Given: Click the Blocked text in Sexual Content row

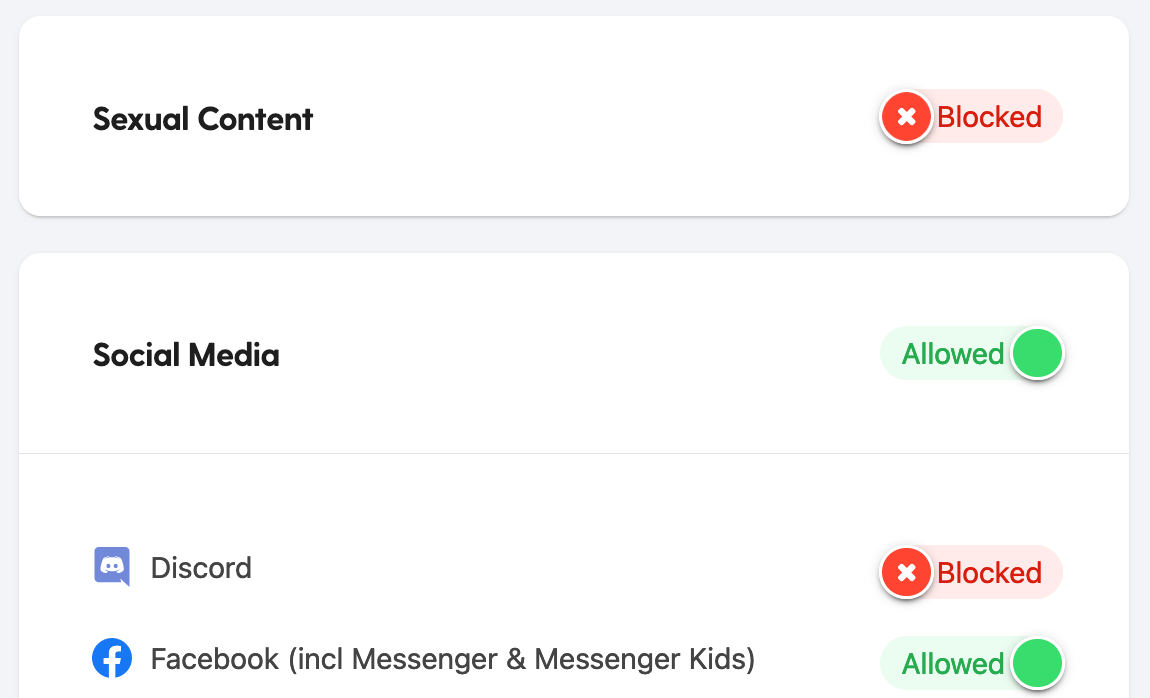Looking at the screenshot, I should (x=989, y=117).
